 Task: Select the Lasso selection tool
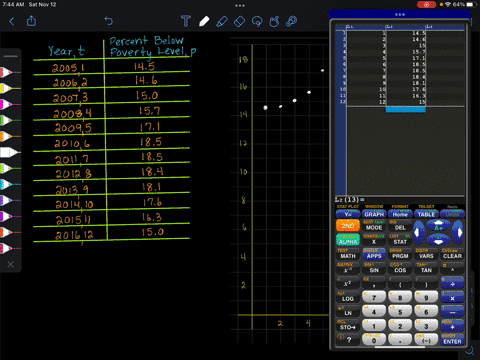click(x=257, y=22)
